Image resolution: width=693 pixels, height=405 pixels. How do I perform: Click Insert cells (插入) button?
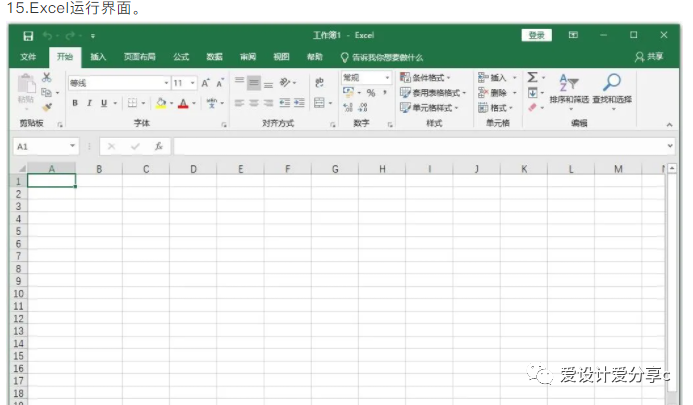pyautogui.click(x=497, y=78)
